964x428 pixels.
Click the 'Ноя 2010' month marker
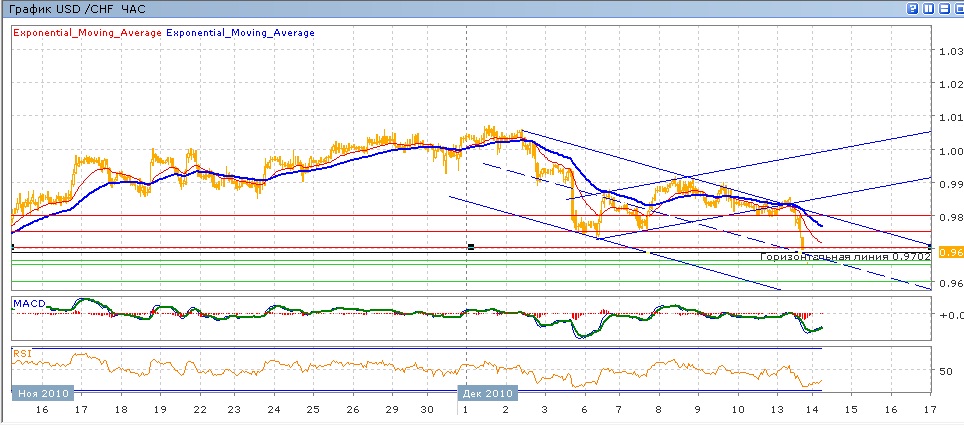click(42, 393)
